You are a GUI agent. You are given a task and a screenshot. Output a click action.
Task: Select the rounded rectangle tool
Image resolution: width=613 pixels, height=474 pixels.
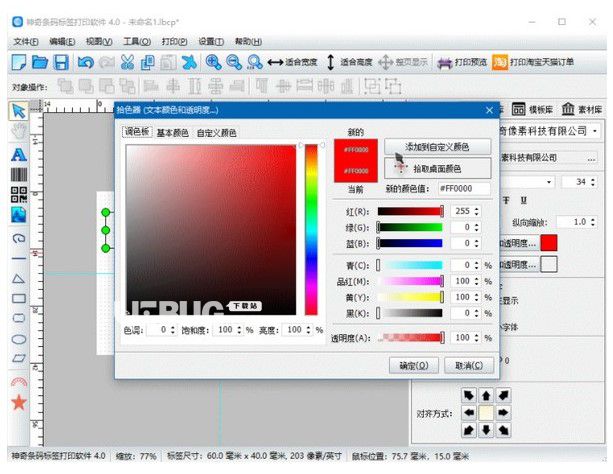[19, 318]
